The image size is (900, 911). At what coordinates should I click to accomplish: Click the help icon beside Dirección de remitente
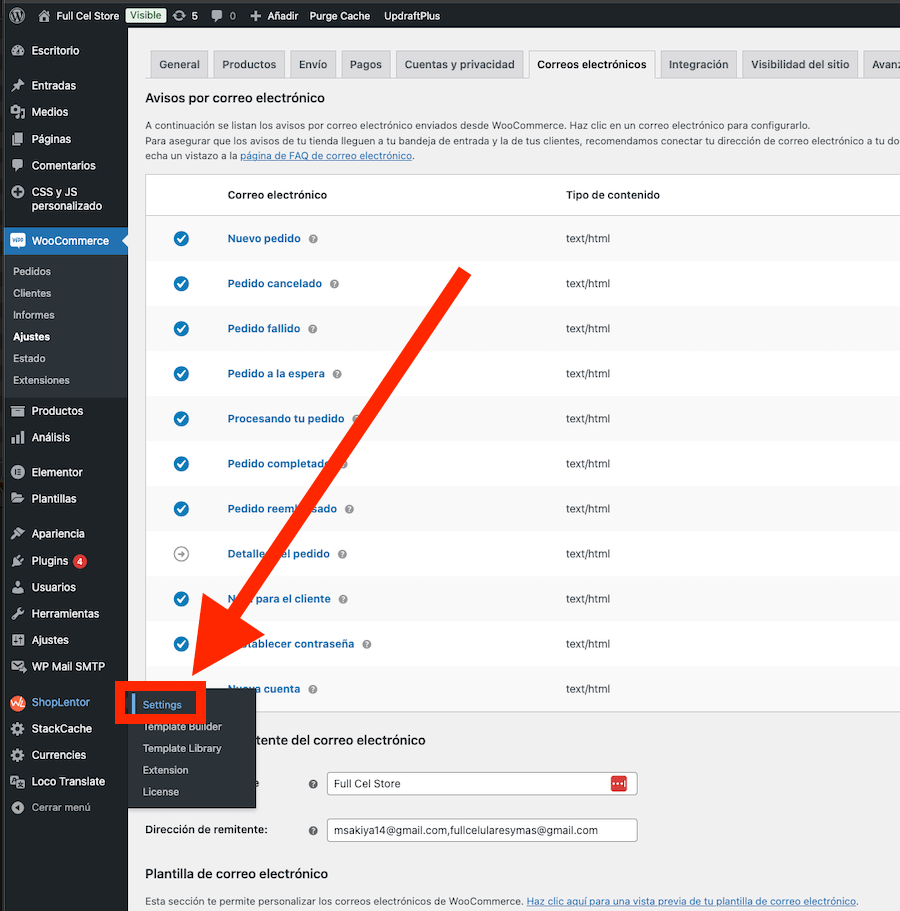pos(313,830)
